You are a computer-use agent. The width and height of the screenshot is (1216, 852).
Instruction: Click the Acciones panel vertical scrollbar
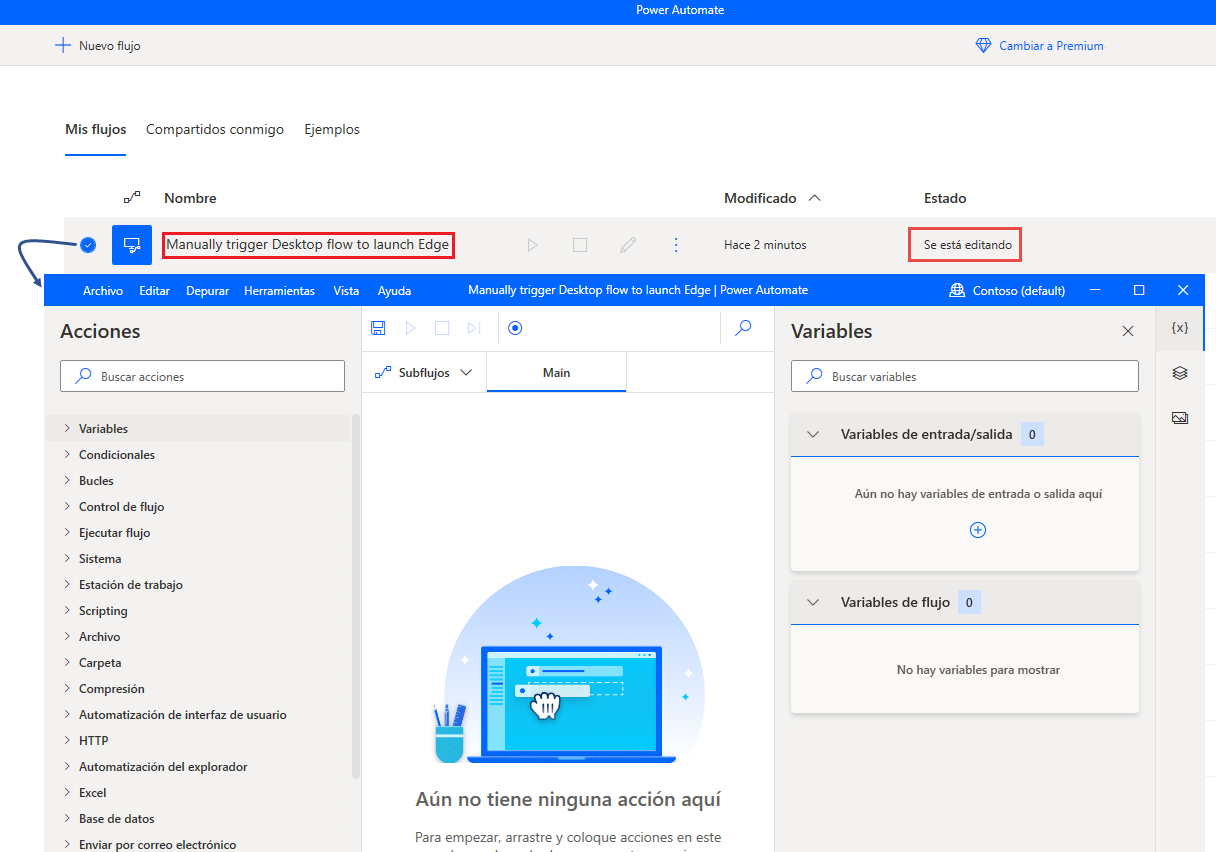pos(356,596)
